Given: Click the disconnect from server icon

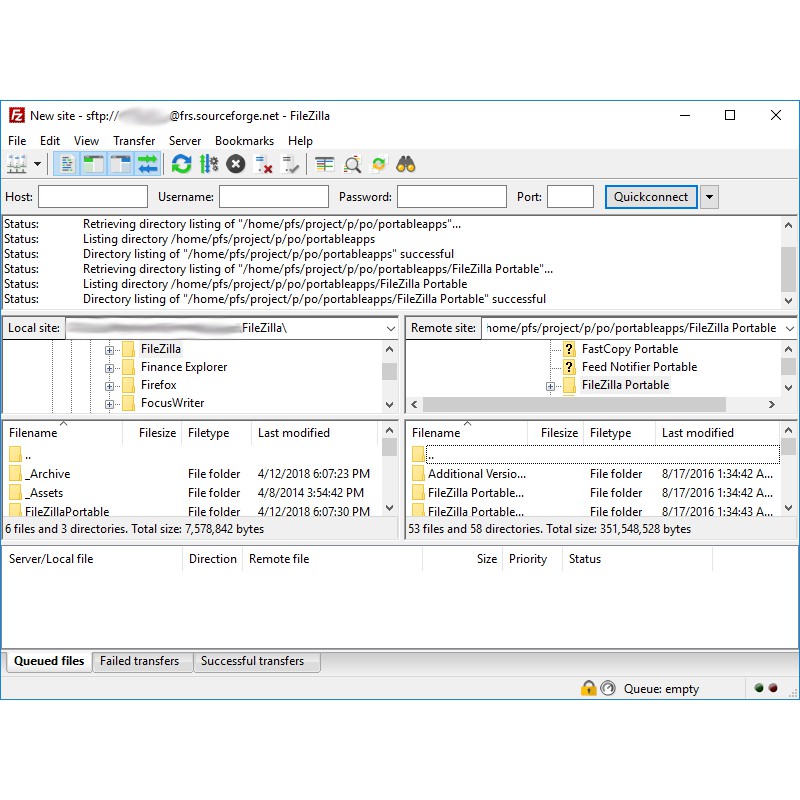Looking at the screenshot, I should point(263,164).
